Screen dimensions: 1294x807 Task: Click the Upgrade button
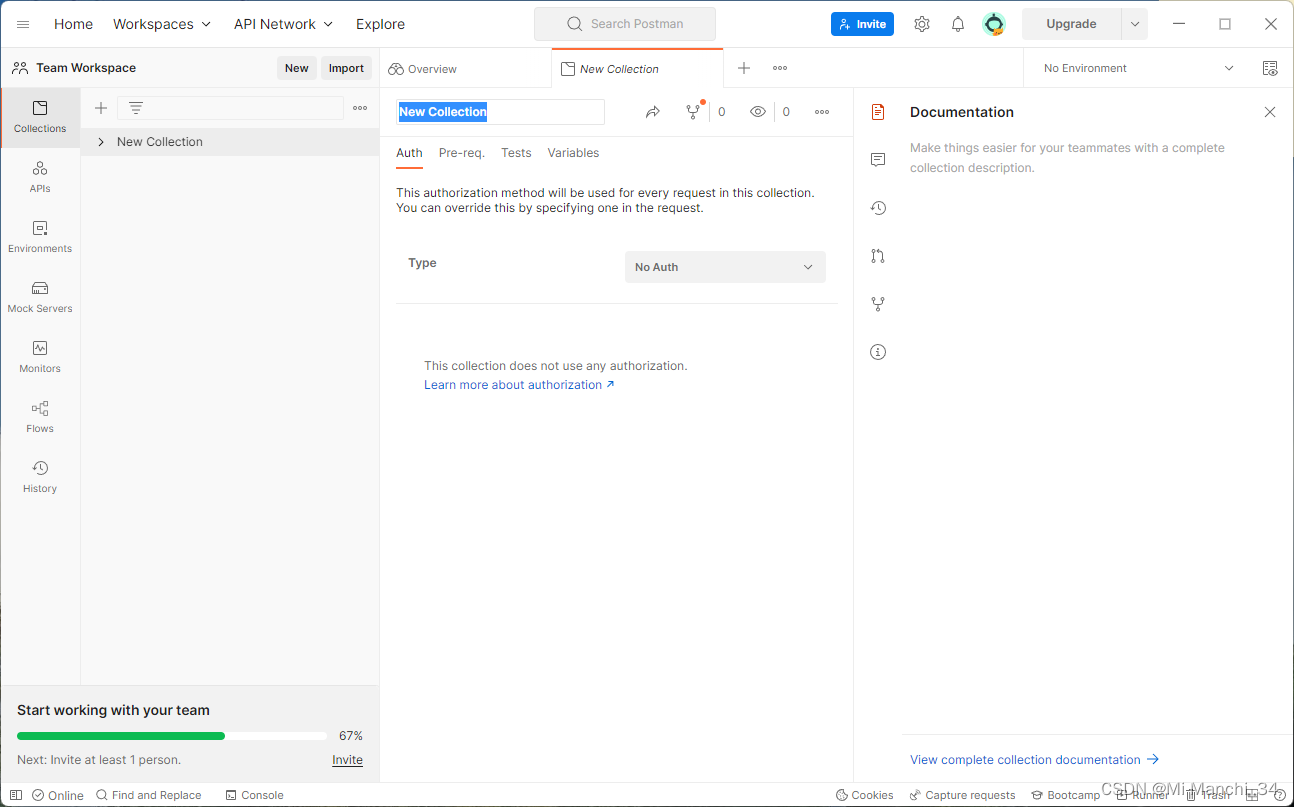click(x=1071, y=24)
